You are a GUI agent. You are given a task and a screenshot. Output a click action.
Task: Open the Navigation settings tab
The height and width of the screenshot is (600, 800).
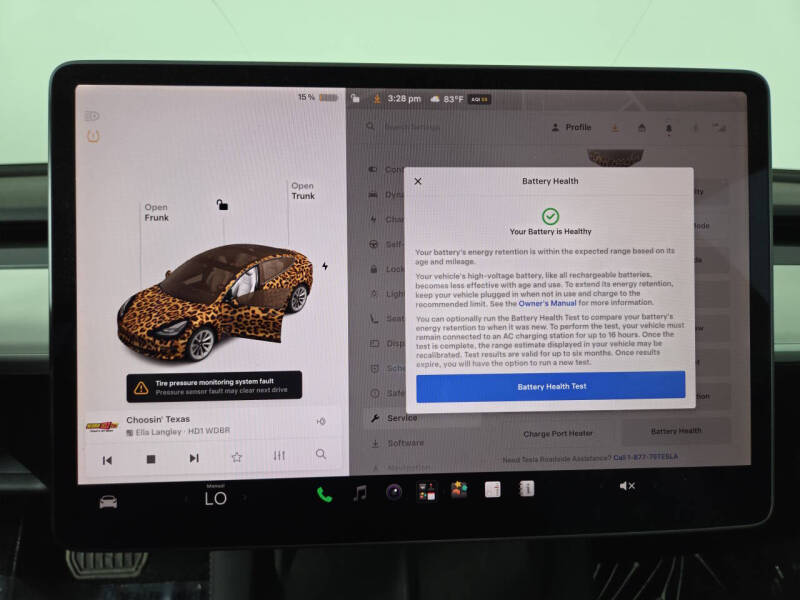[401, 467]
